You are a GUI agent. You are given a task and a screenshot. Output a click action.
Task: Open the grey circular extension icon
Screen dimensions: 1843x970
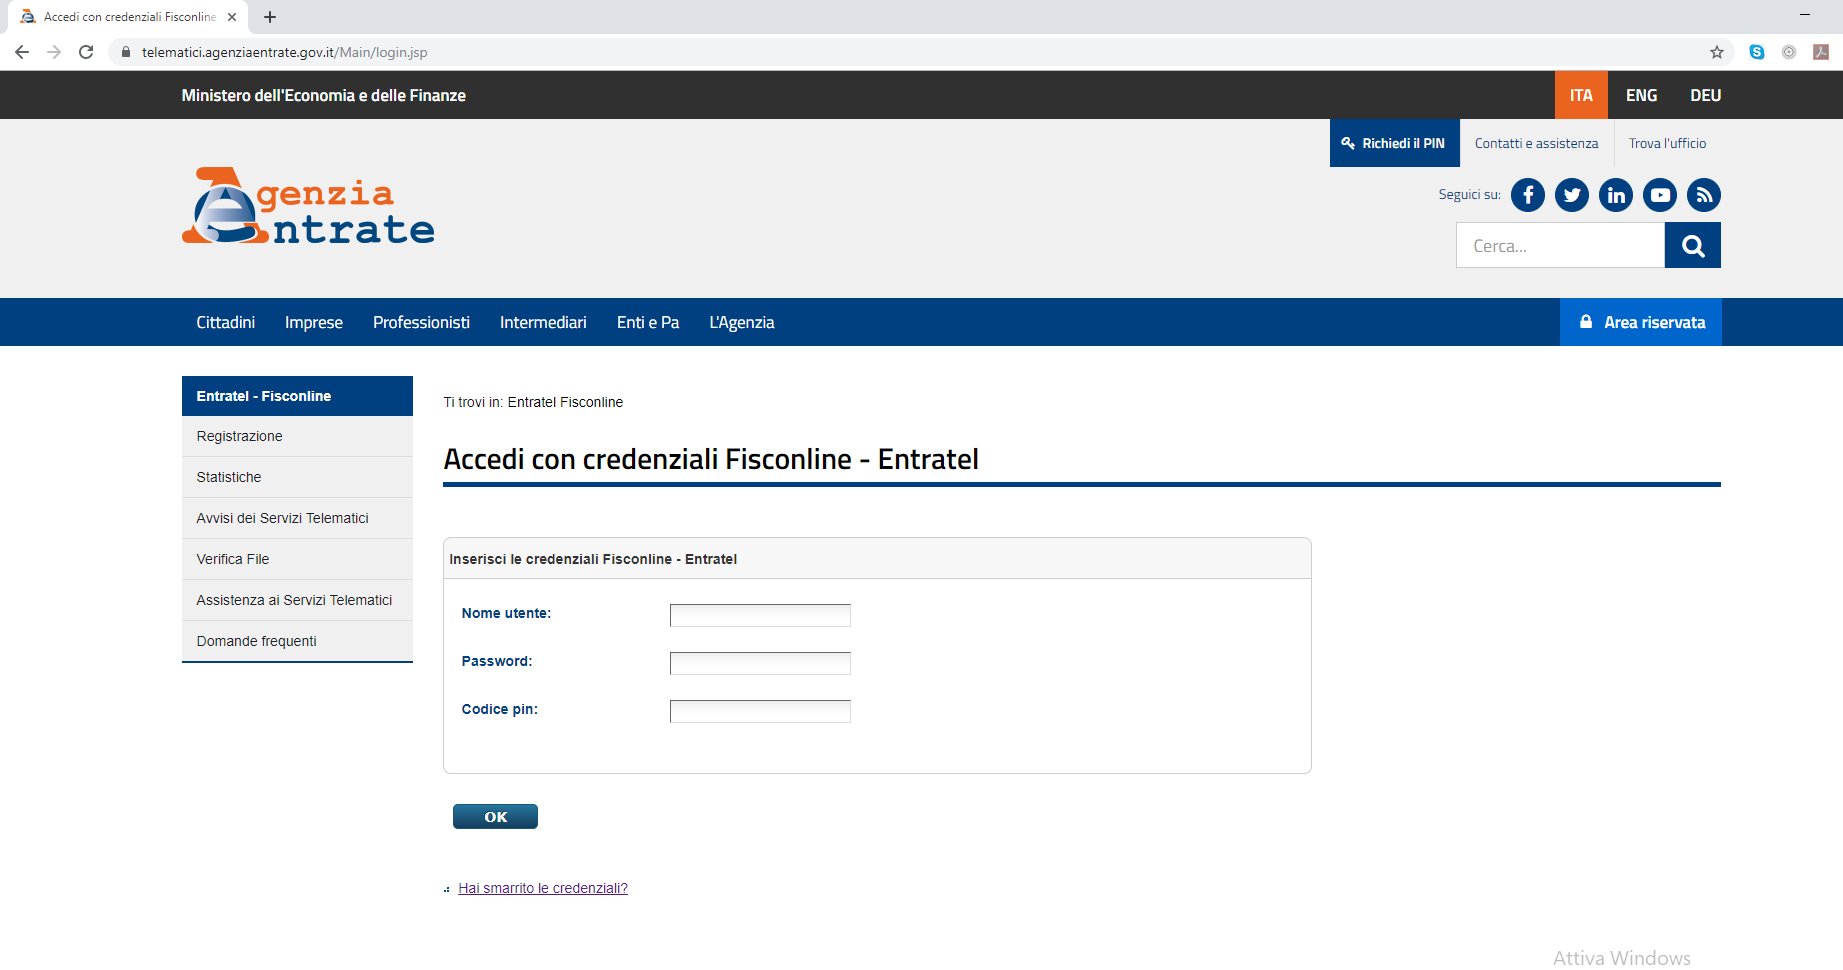click(x=1789, y=52)
